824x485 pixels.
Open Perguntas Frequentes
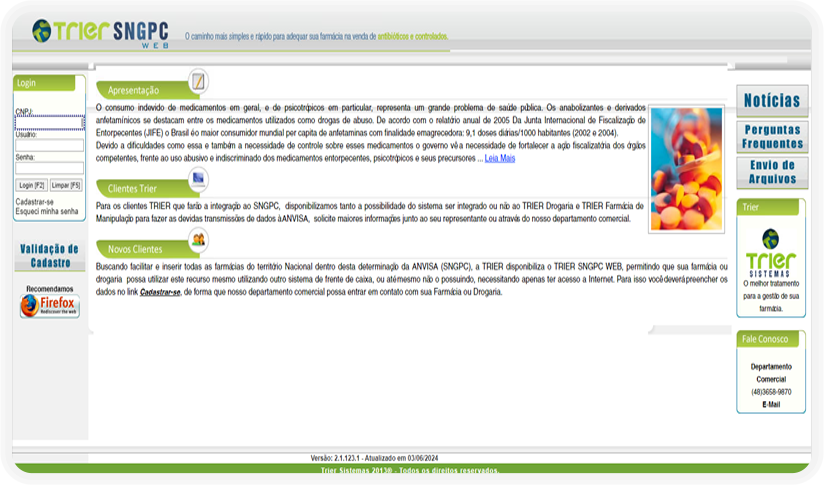(772, 137)
